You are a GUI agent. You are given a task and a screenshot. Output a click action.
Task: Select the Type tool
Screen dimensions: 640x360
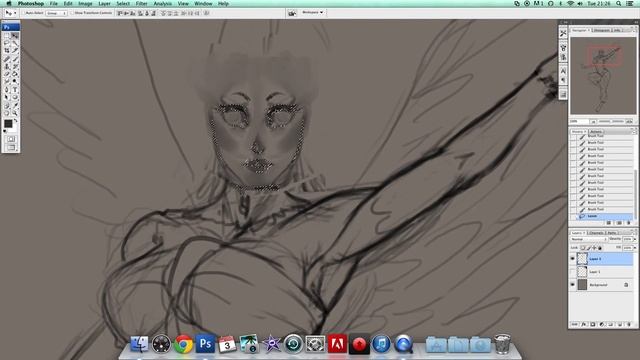pos(15,89)
